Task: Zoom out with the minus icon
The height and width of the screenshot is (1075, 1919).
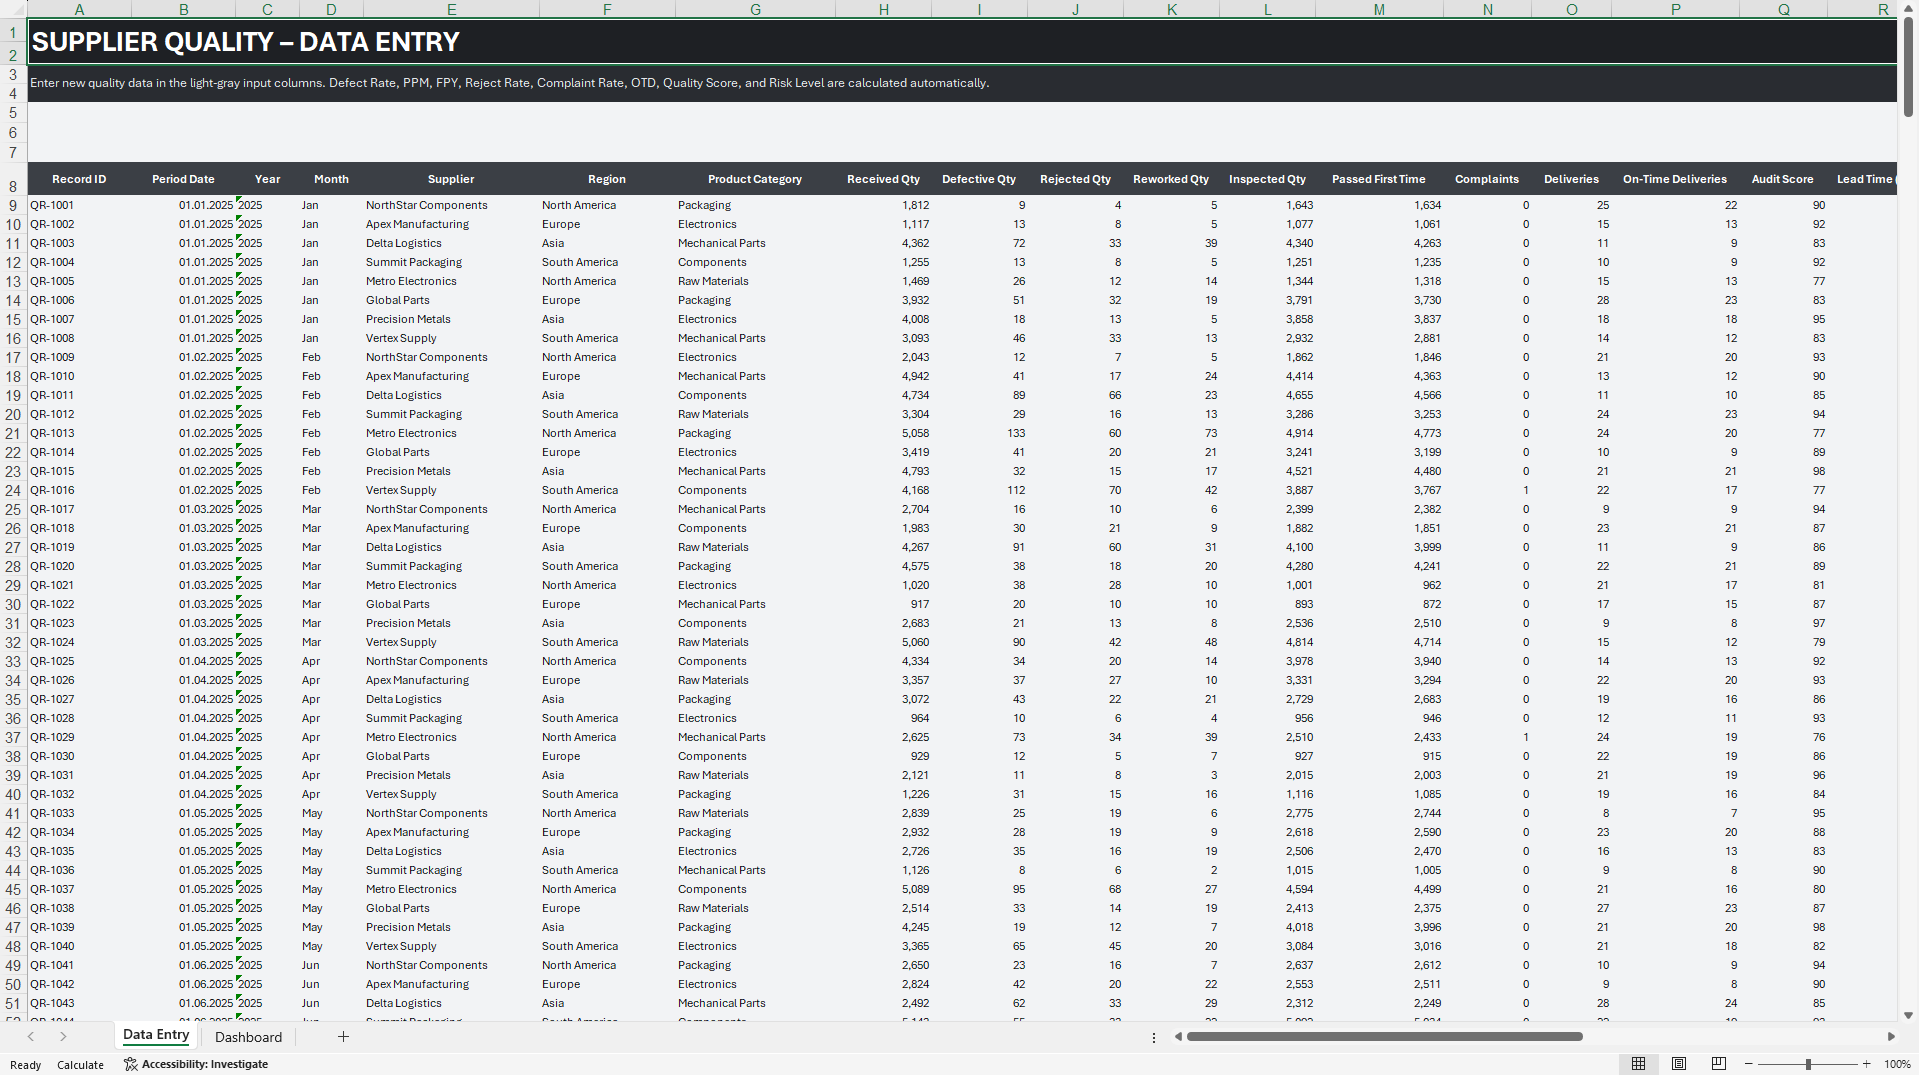Action: [1749, 1064]
